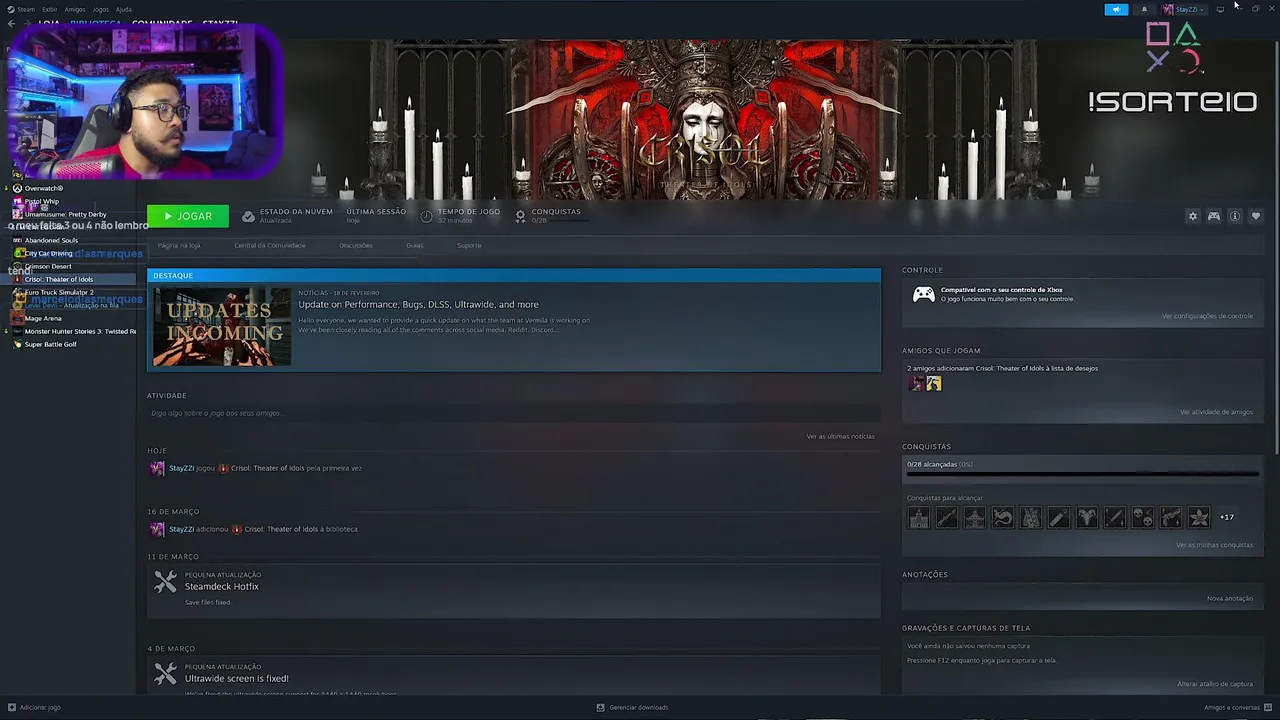Viewport: 1280px width, 720px height.
Task: Open the Ajuda menu
Action: point(123,9)
